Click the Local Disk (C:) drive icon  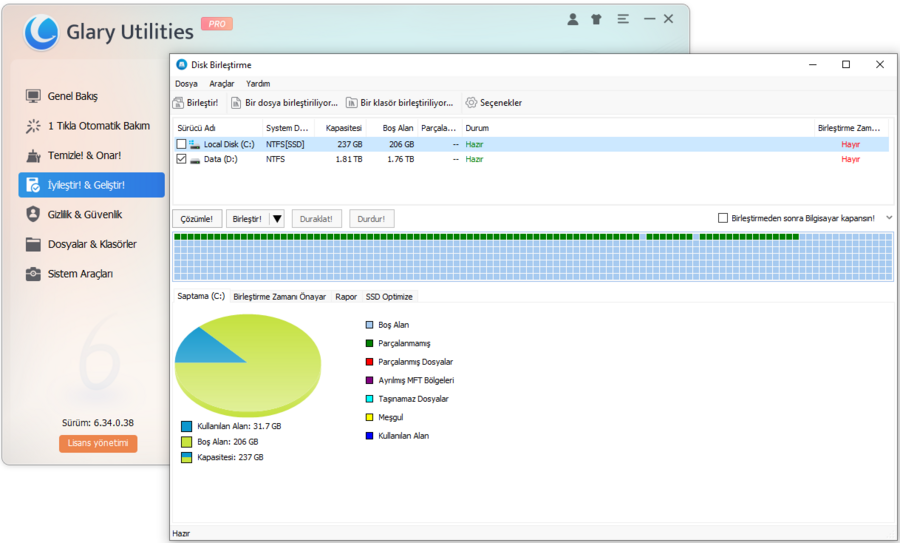[x=195, y=145]
